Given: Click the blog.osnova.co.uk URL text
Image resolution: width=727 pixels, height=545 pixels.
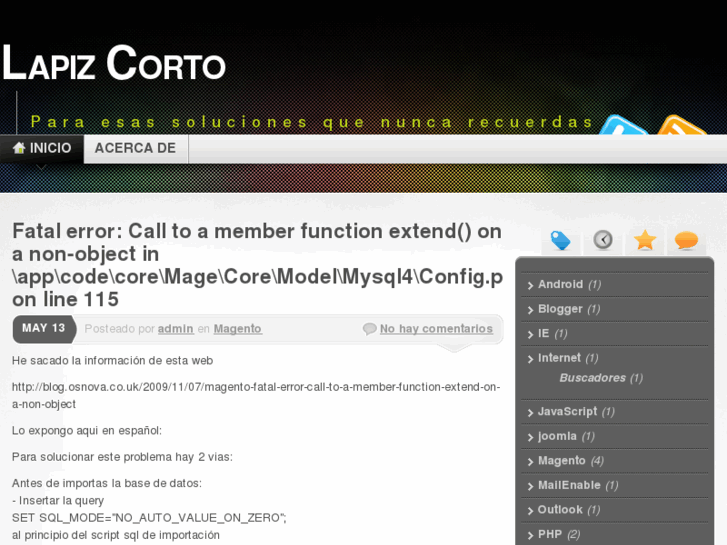Looking at the screenshot, I should 256,396.
